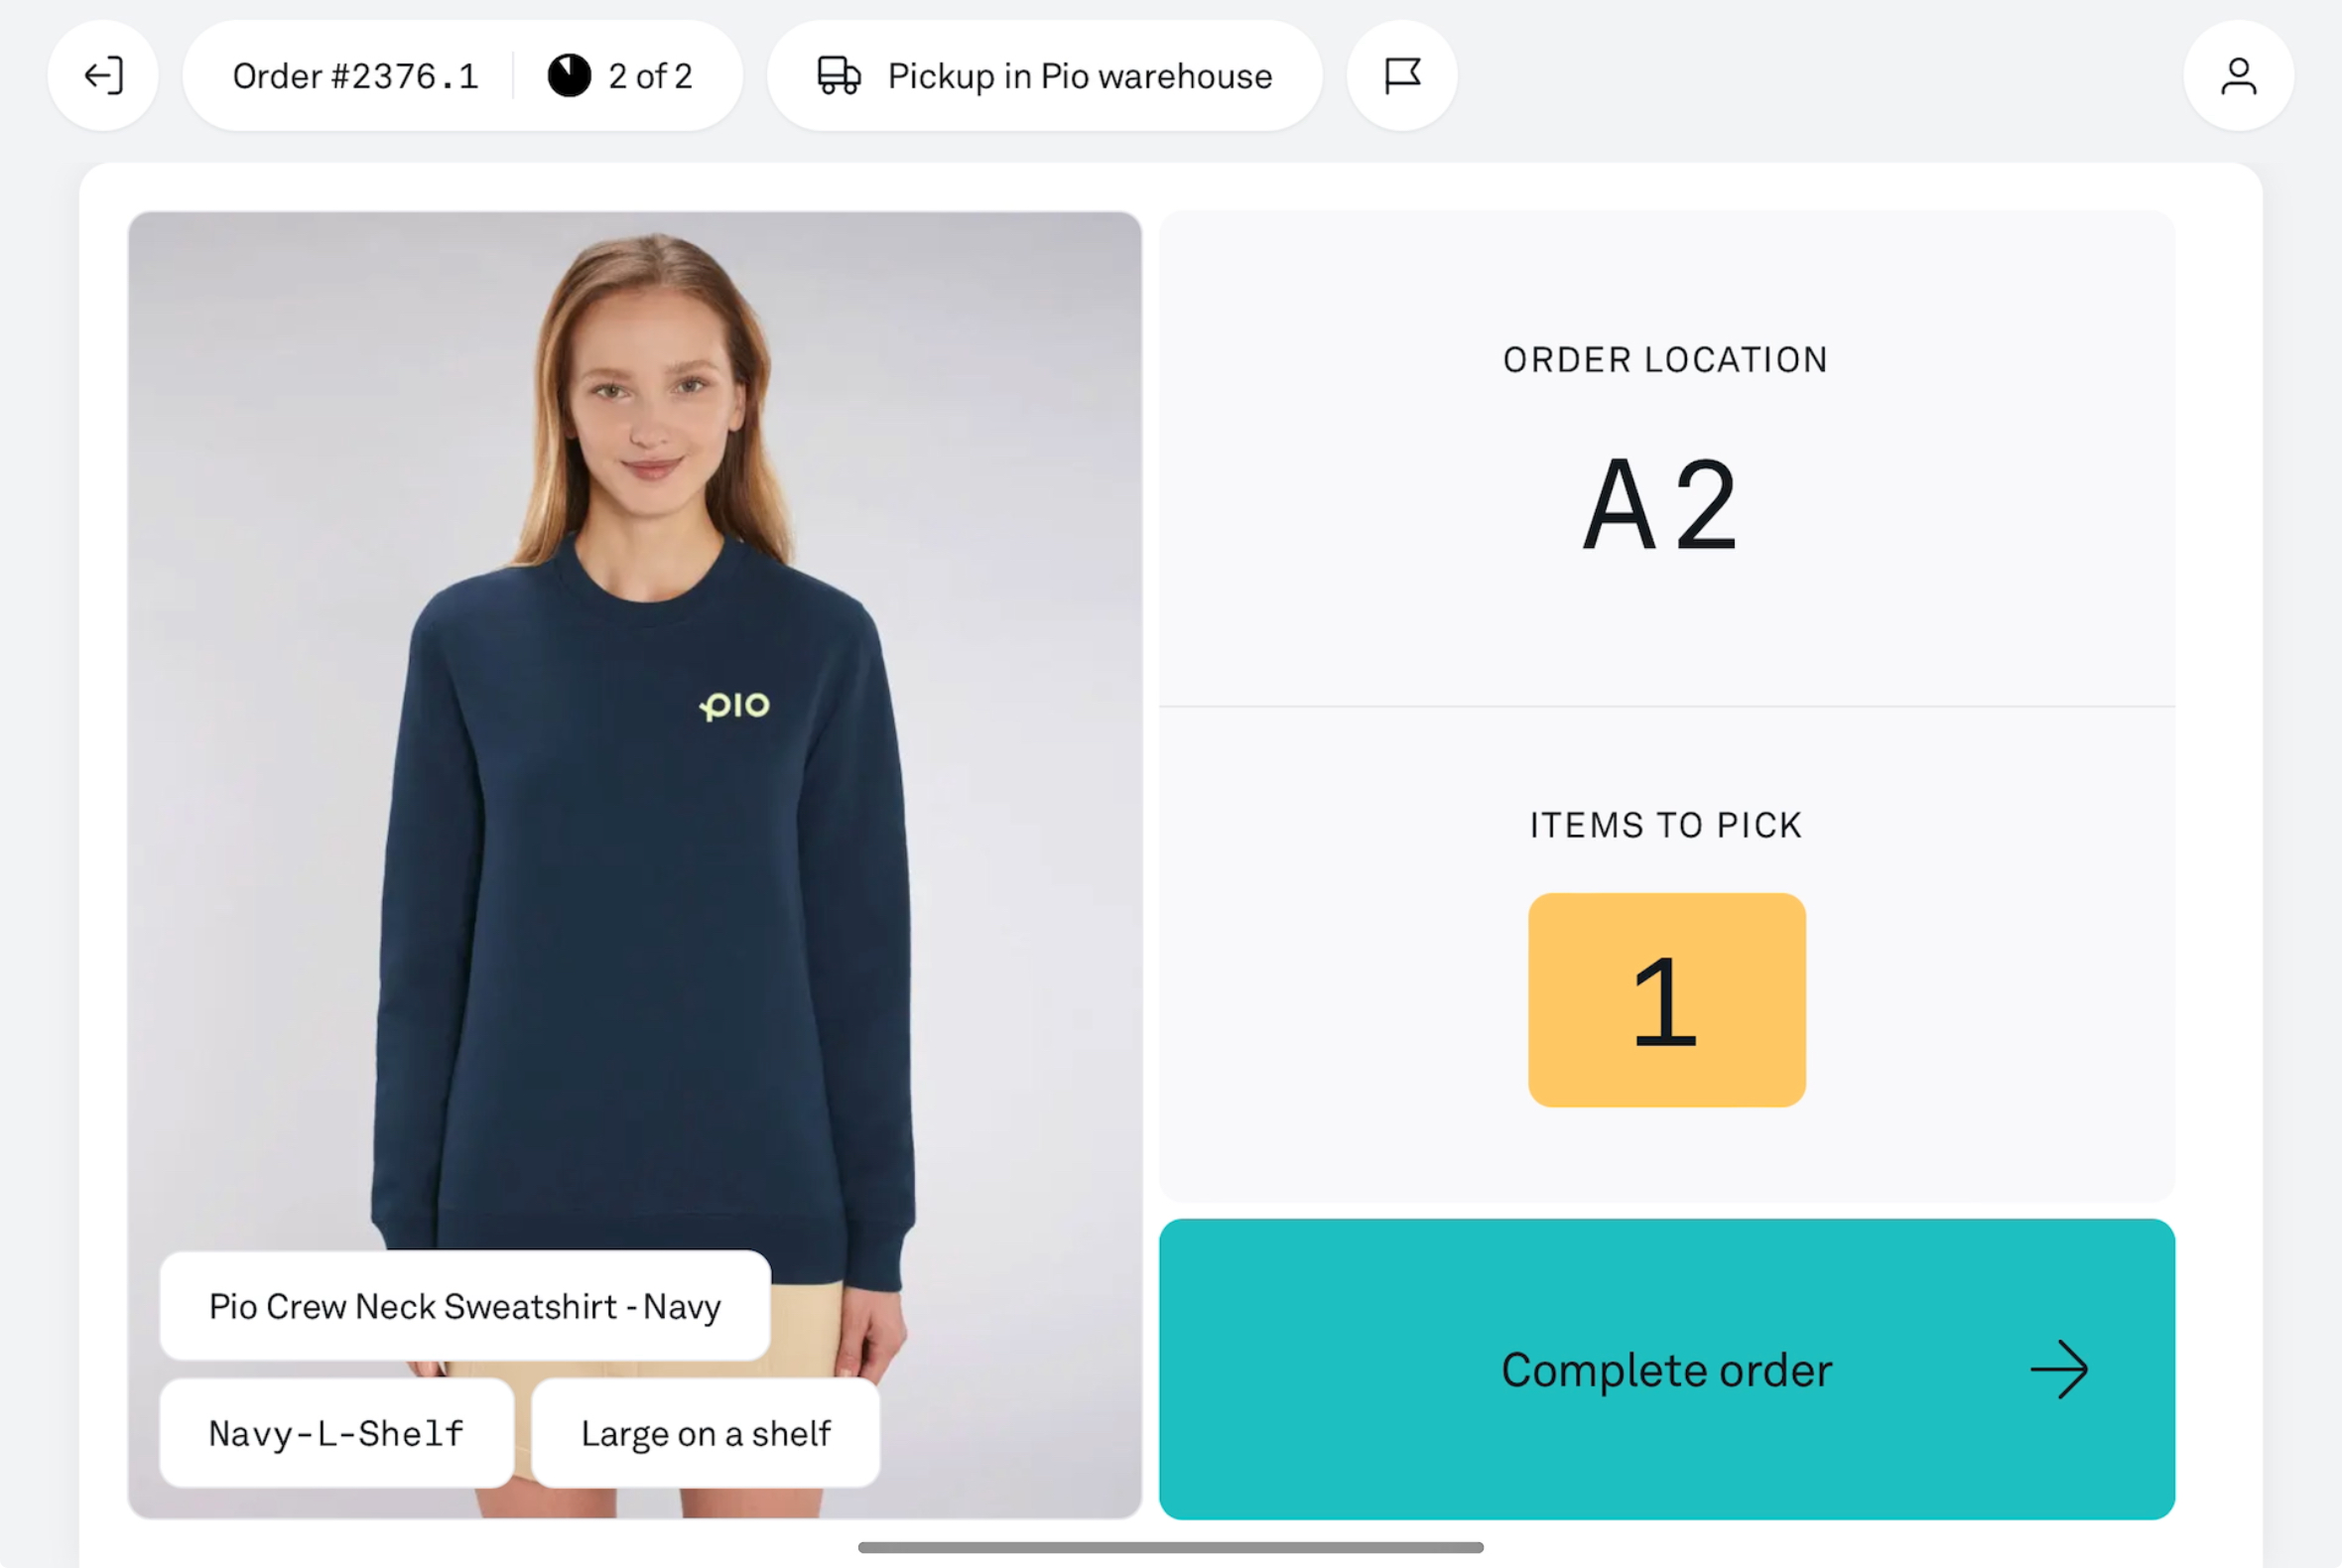The image size is (2342, 1568).
Task: Click the arrow on Complete order
Action: [2059, 1369]
